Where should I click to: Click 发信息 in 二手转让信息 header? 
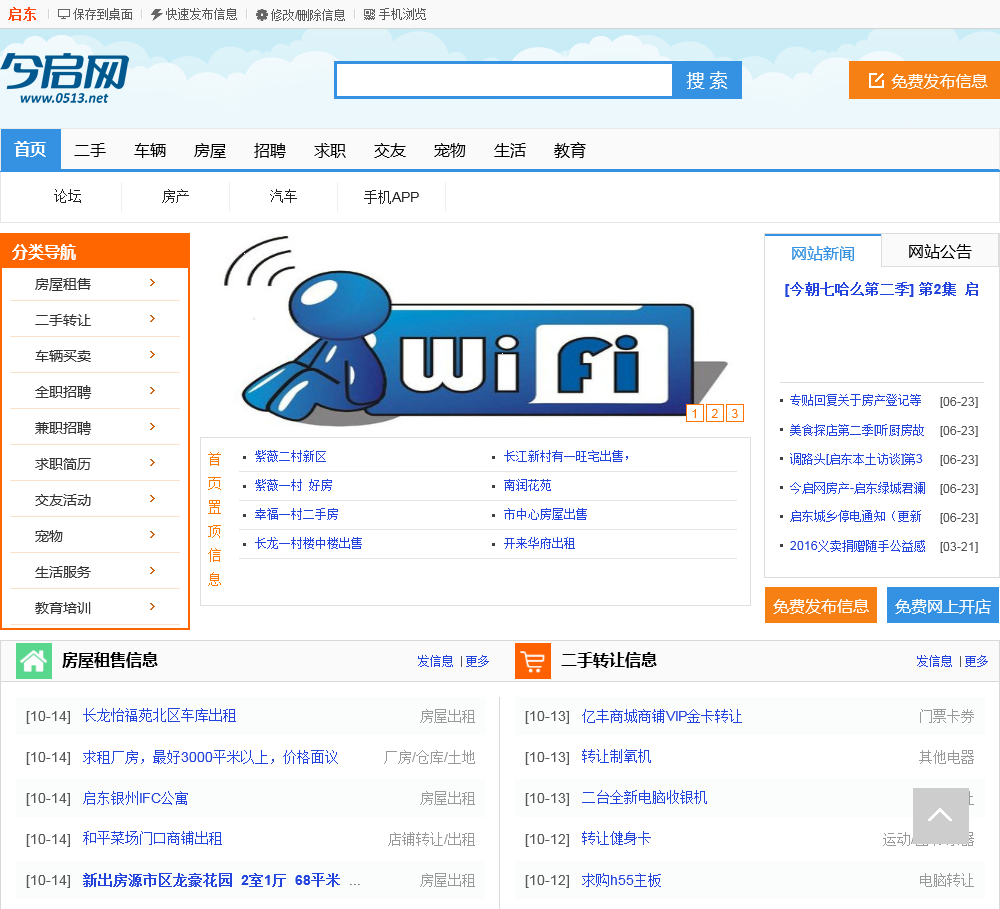tap(934, 661)
